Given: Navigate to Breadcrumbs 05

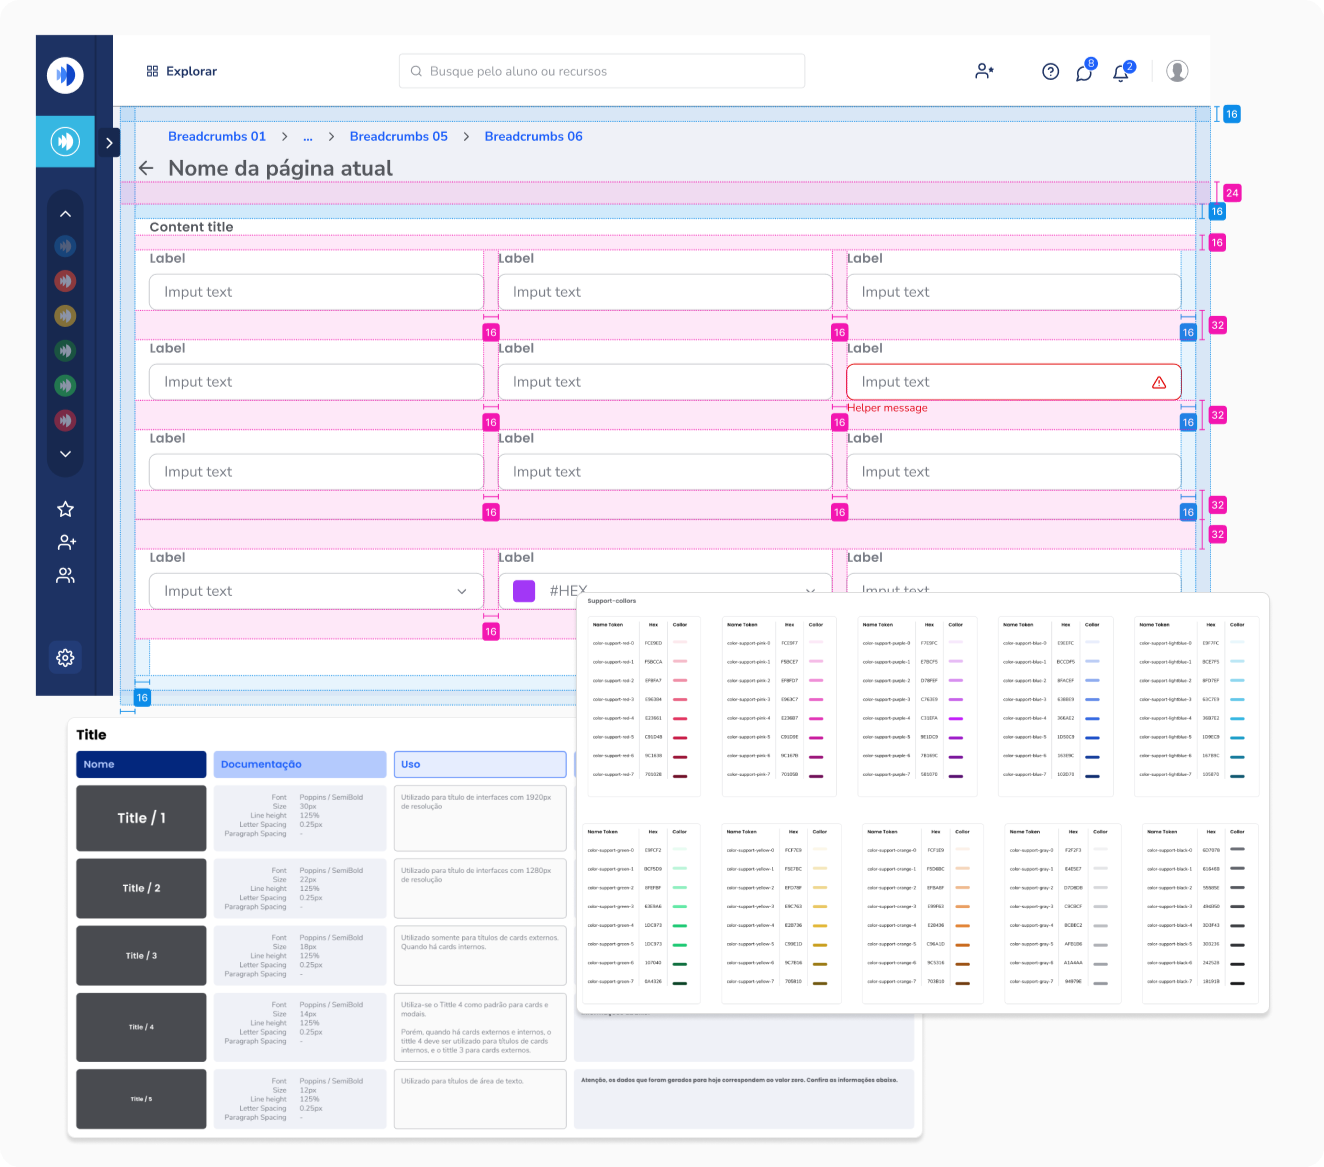Looking at the screenshot, I should 399,136.
